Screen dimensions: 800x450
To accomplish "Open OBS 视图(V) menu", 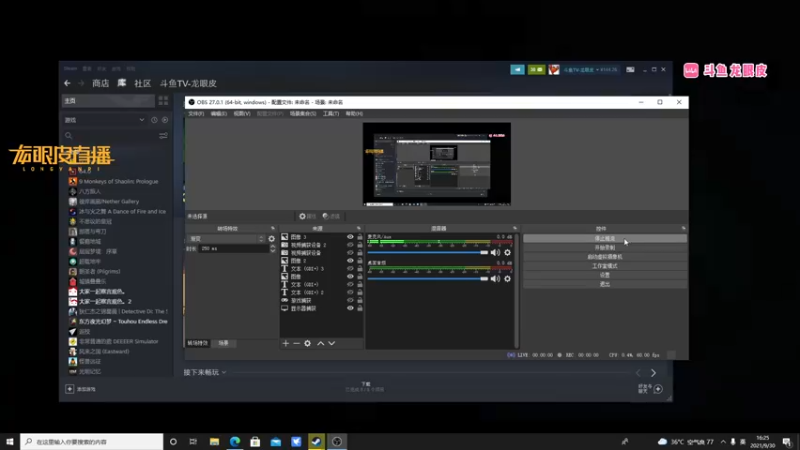I will pos(242,114).
